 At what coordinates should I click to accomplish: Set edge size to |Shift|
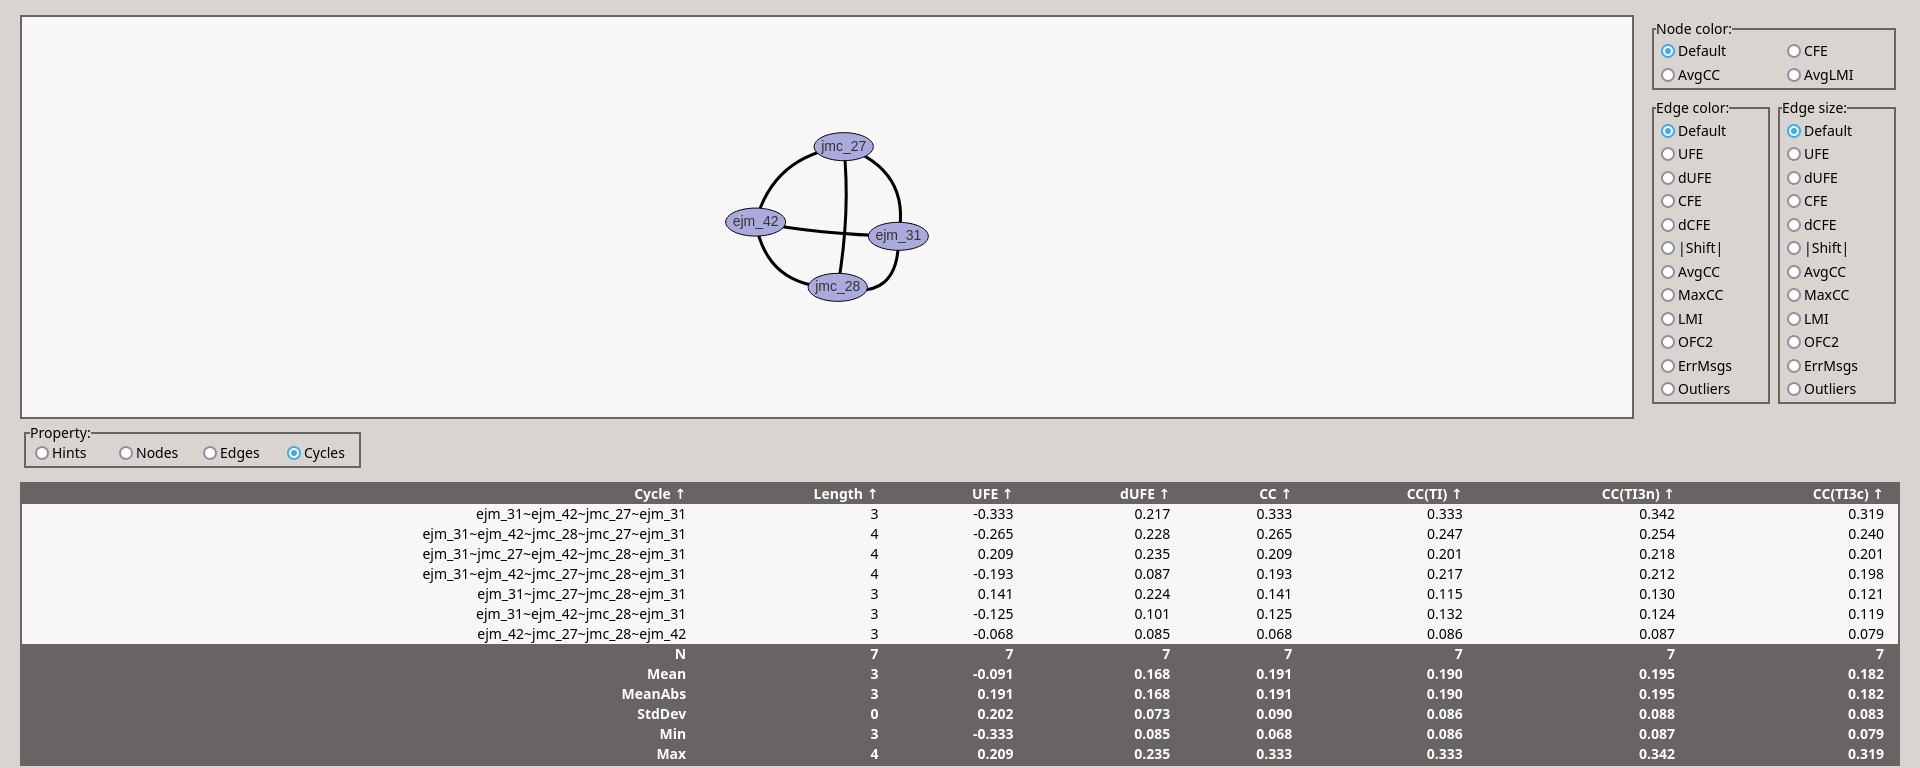coord(1794,248)
